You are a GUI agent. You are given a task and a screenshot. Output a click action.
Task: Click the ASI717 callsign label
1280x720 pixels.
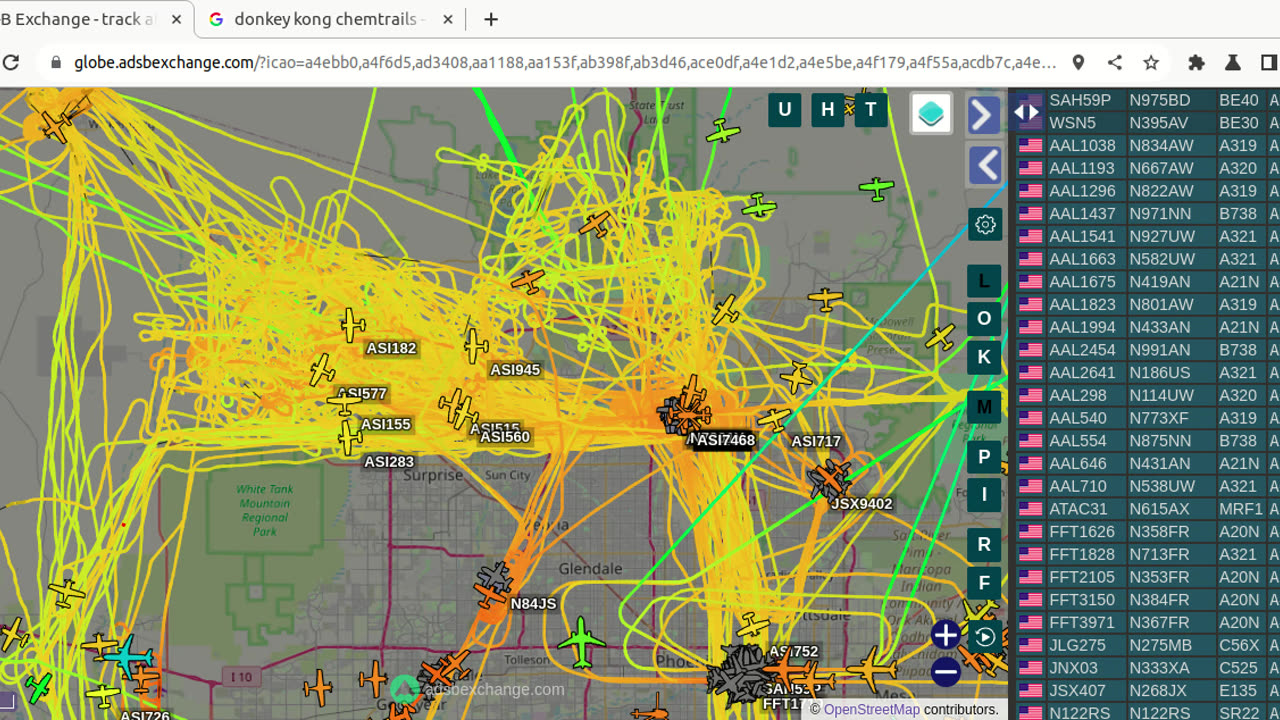(x=816, y=441)
